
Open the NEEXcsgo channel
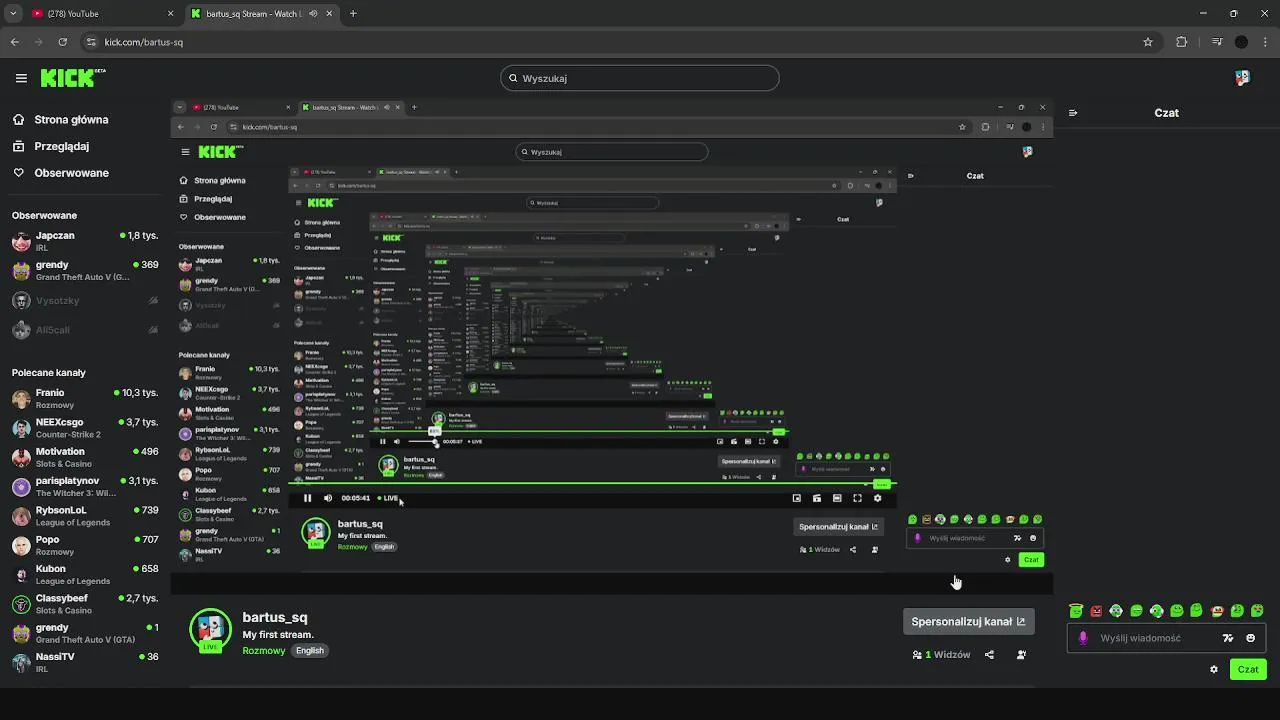pyautogui.click(x=85, y=428)
